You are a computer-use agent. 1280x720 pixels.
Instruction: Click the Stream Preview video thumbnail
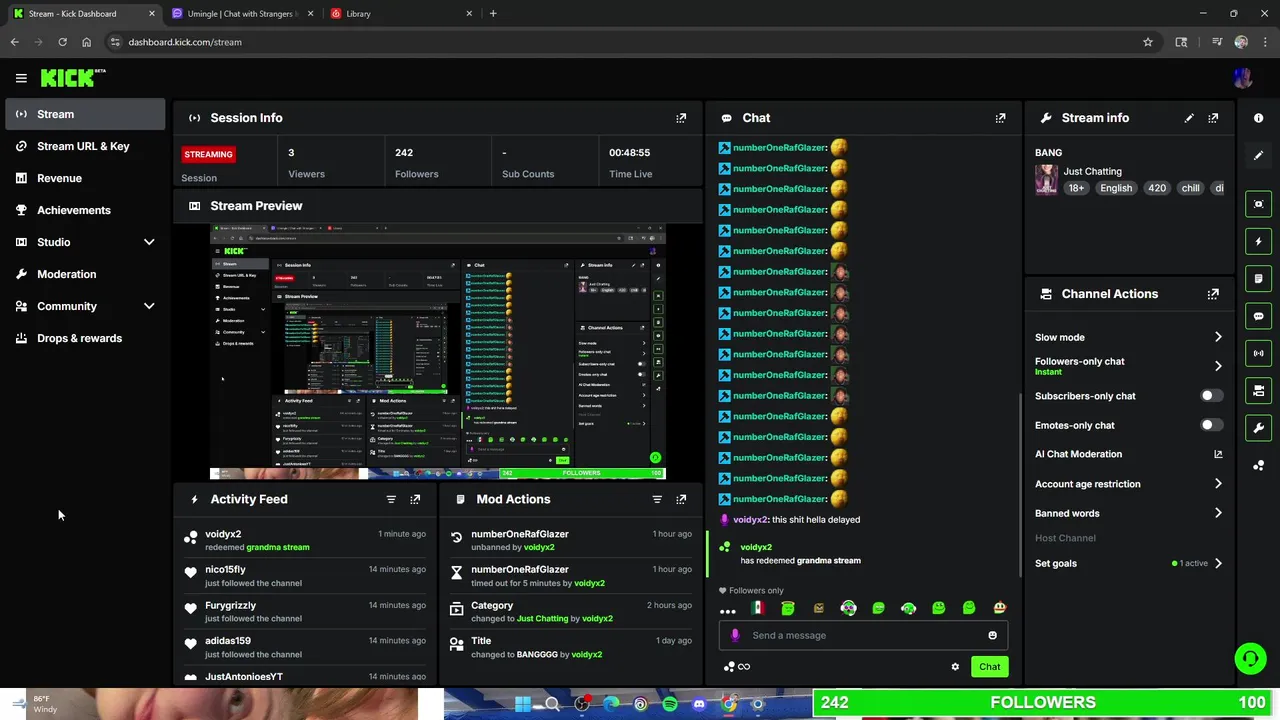click(437, 352)
